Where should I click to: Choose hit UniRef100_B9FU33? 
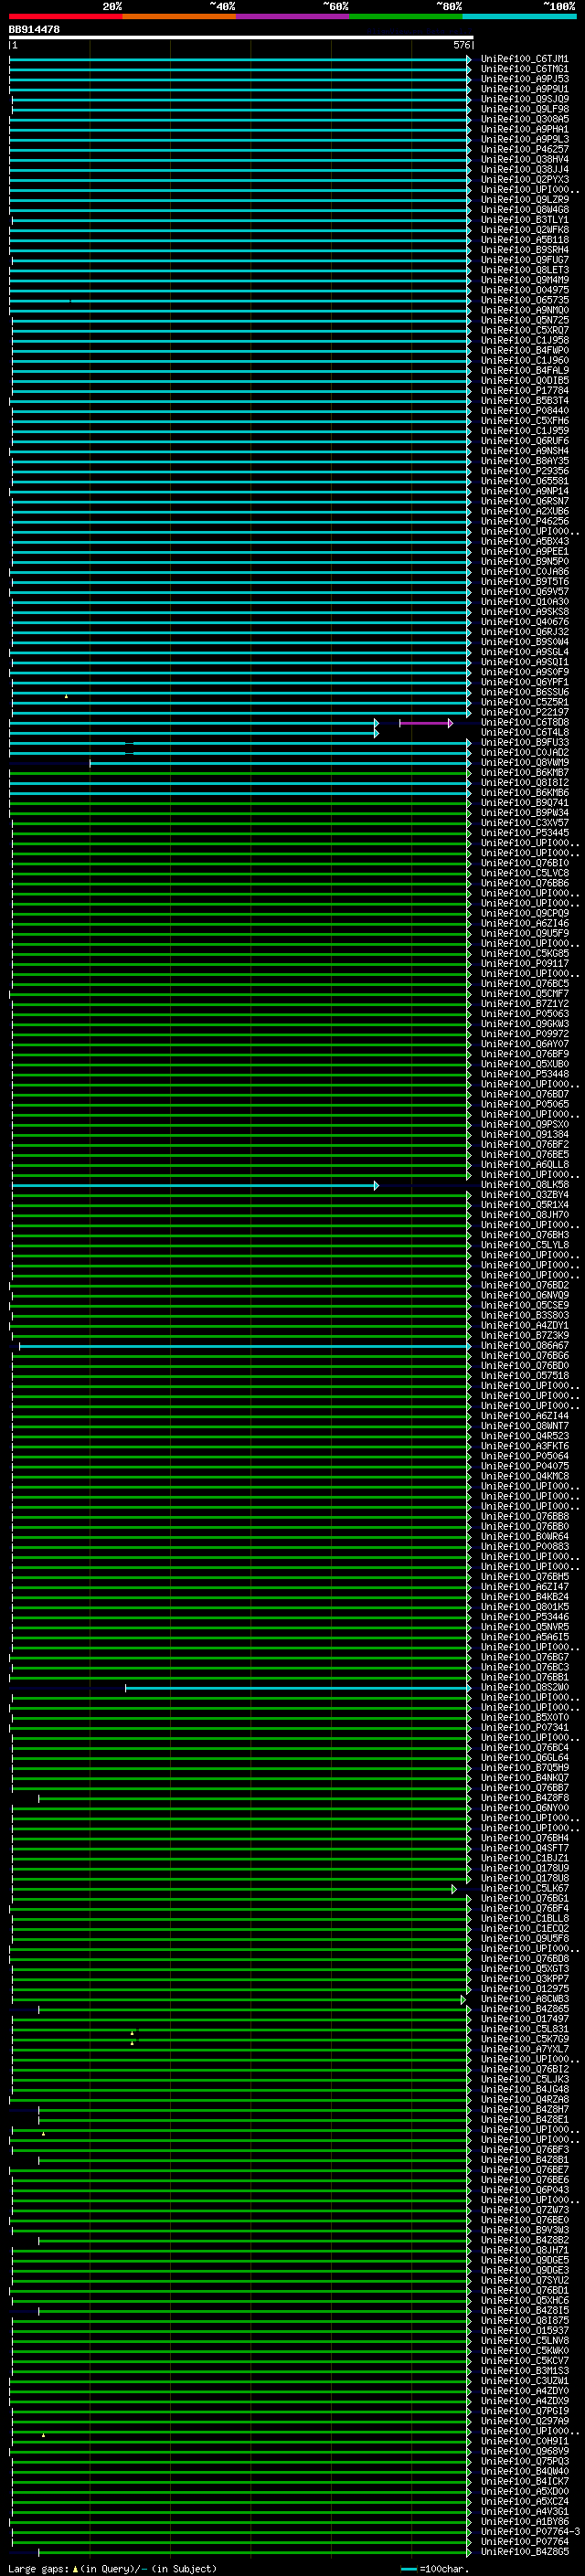(x=525, y=742)
